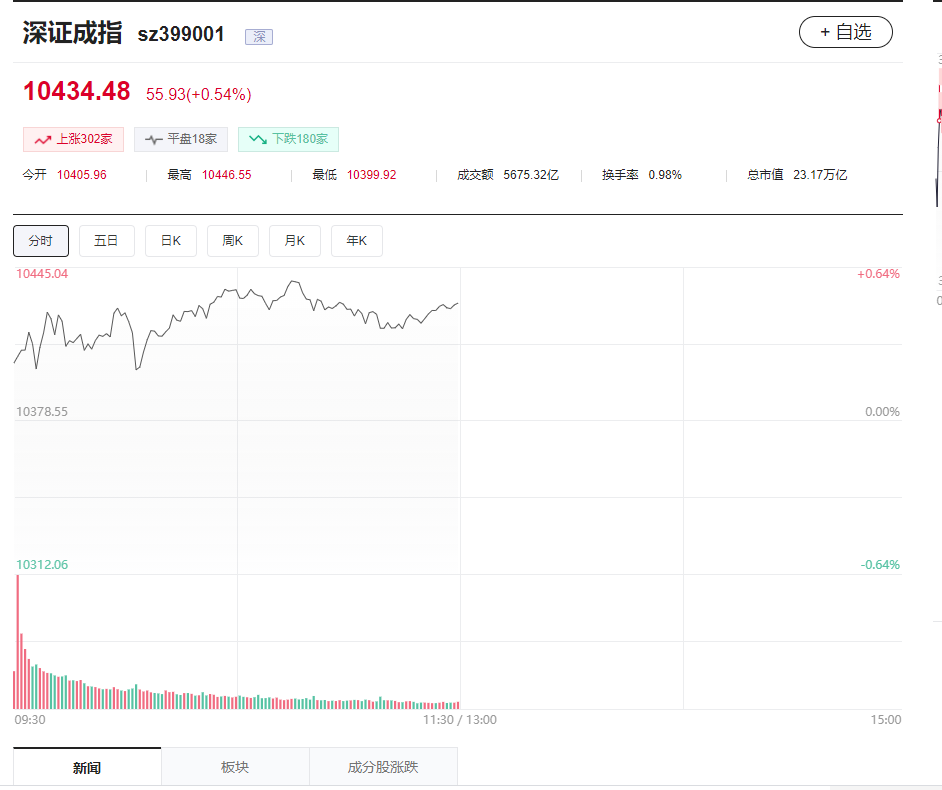942x790 pixels.
Task: Click the 11:30 / 13:00 time marker
Action: [x=459, y=719]
